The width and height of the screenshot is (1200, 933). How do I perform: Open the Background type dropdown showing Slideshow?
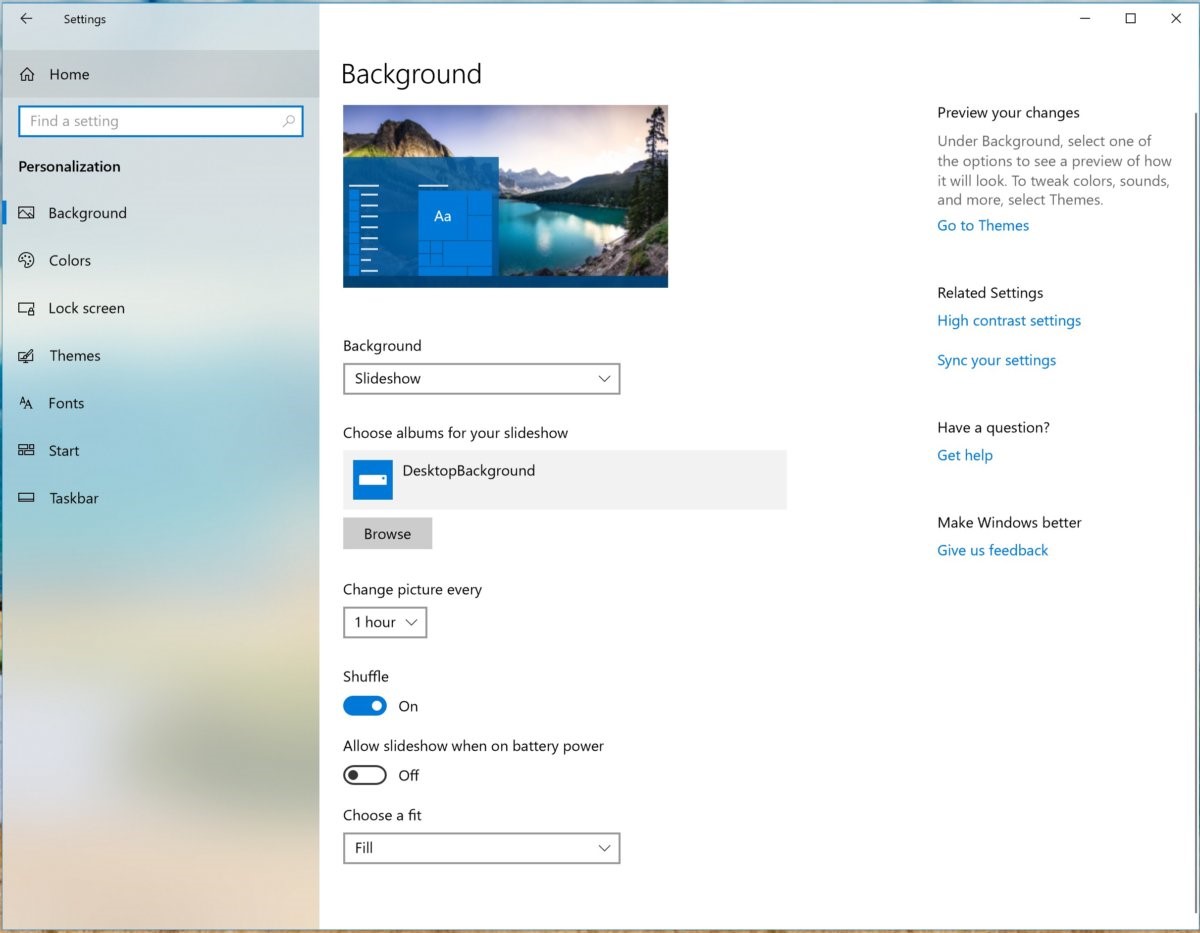[x=481, y=379]
